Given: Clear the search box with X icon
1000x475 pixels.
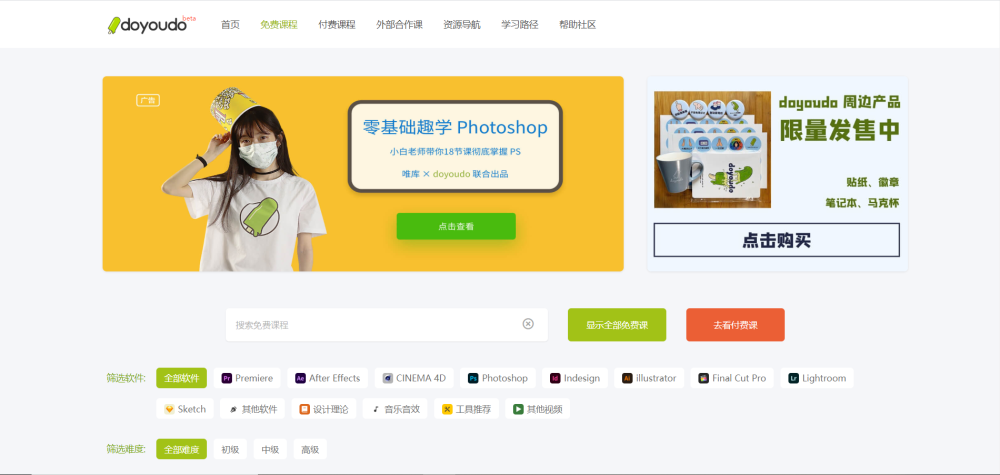Looking at the screenshot, I should point(528,324).
